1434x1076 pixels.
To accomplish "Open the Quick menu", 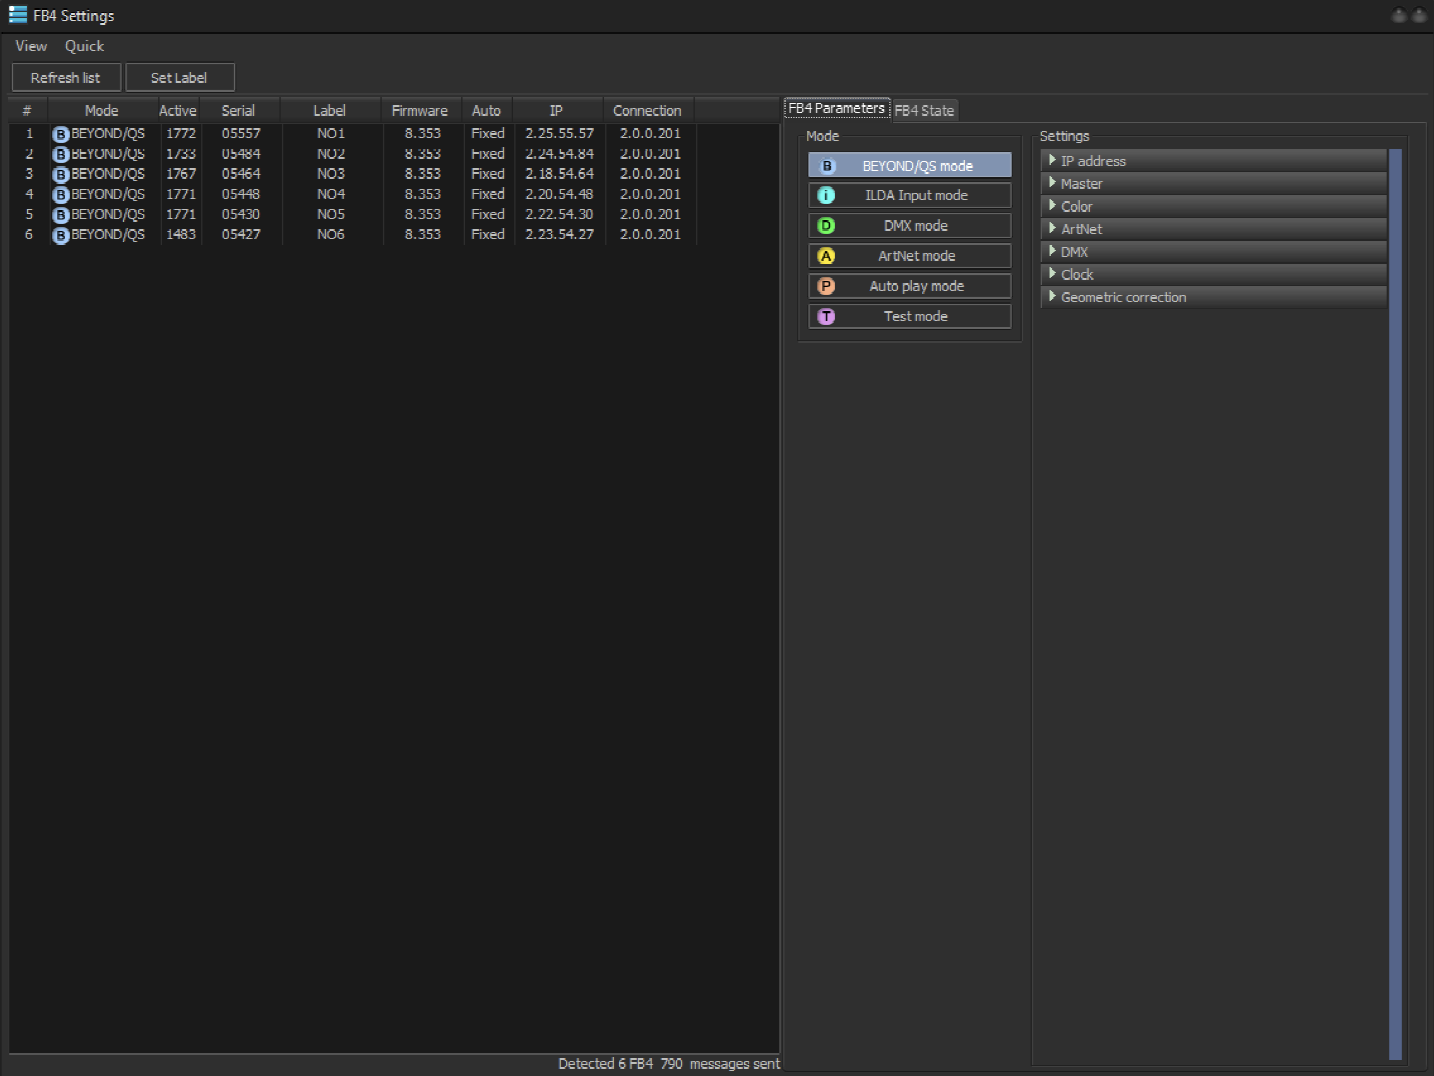I will tap(84, 46).
